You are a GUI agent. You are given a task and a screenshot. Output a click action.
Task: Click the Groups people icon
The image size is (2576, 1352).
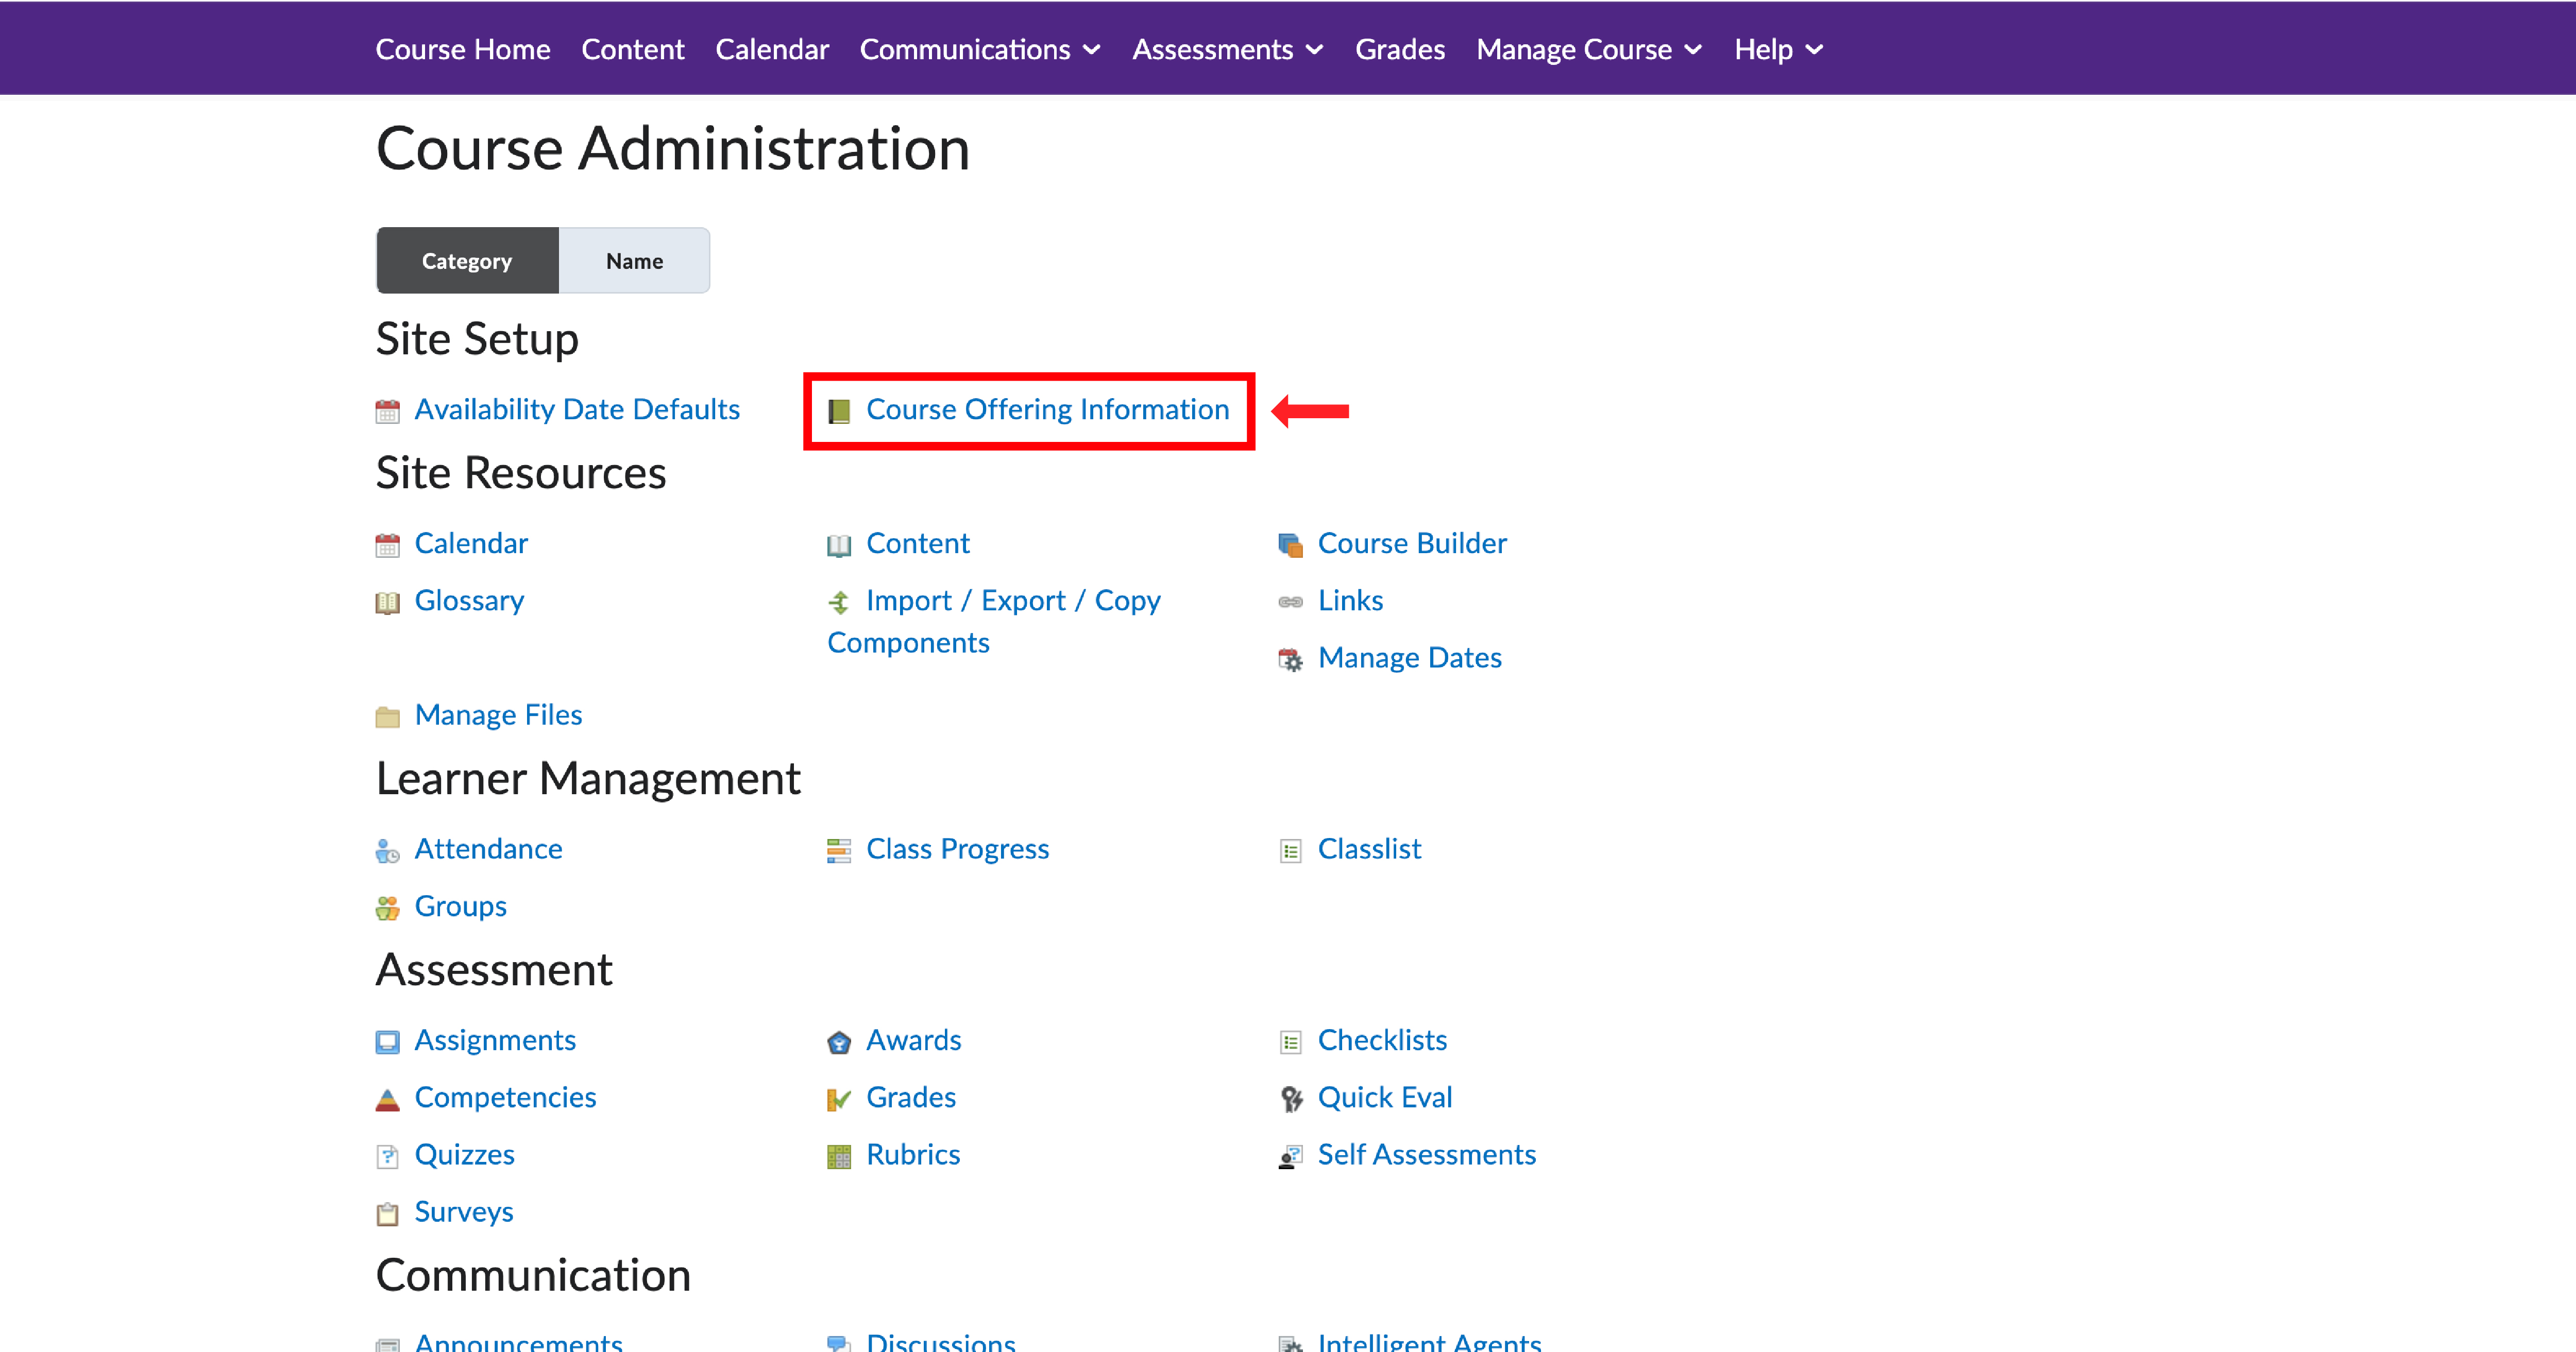[388, 907]
